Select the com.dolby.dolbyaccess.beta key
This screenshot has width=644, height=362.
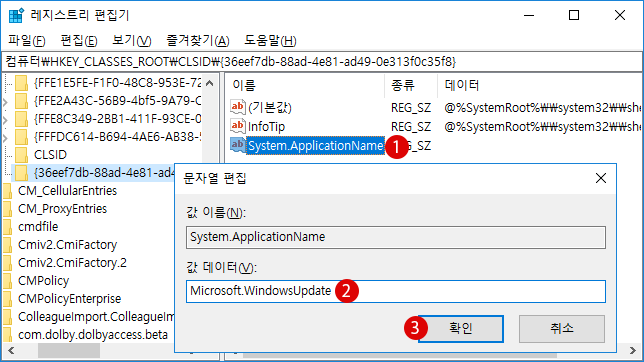click(93, 335)
